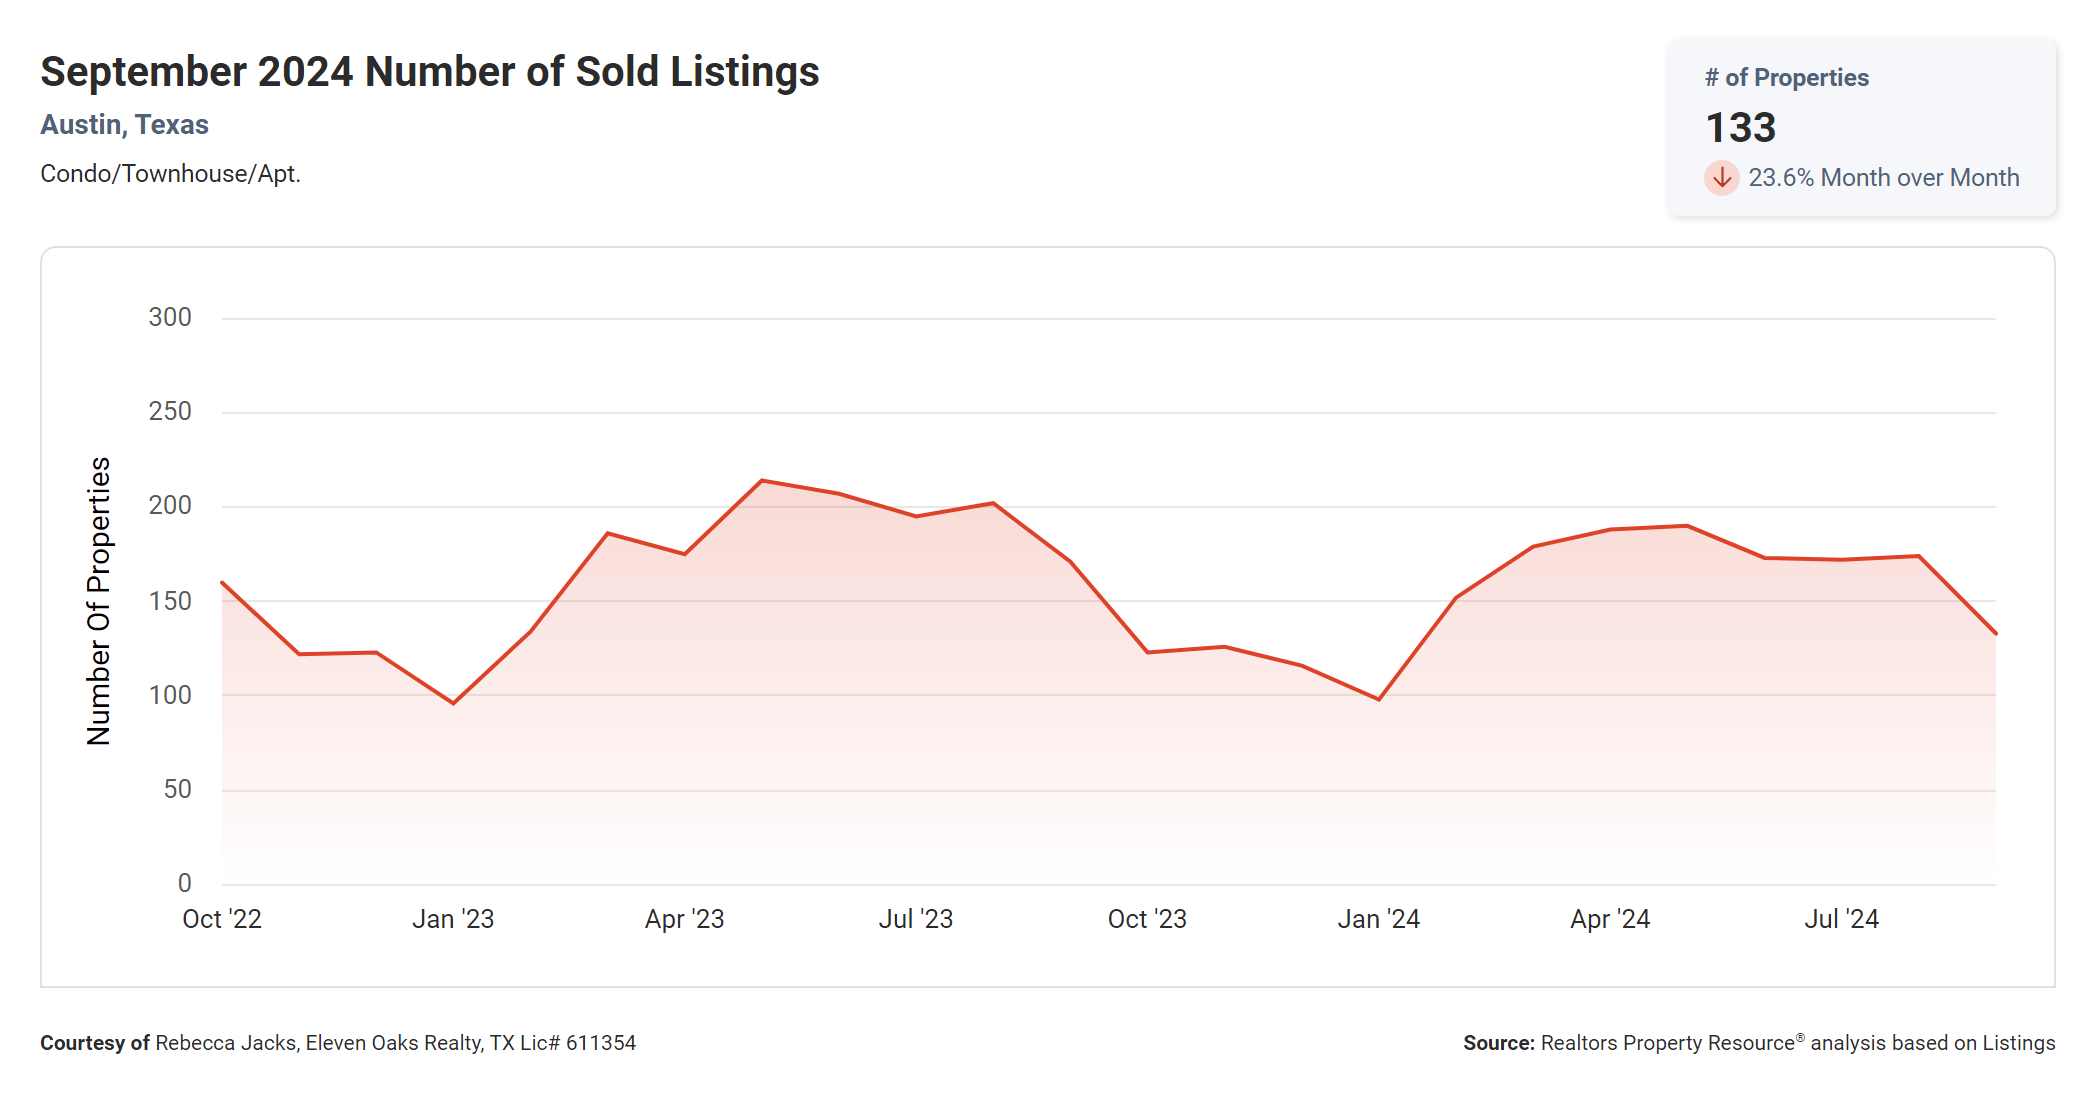The width and height of the screenshot is (2096, 1100).
Task: Click the Jul '23 x-axis label
Action: click(915, 919)
